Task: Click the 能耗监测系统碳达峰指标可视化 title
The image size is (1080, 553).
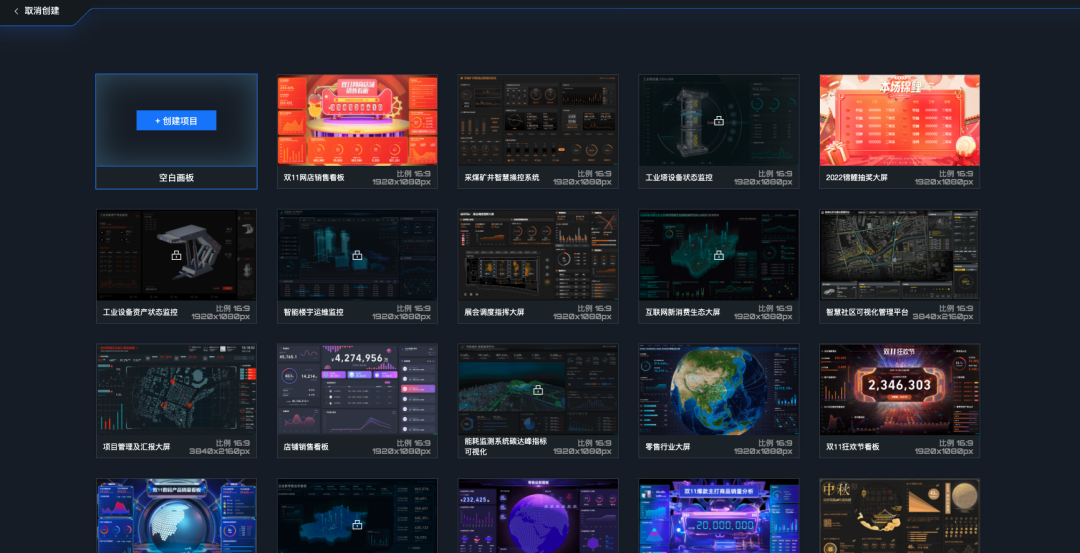Action: (x=506, y=446)
